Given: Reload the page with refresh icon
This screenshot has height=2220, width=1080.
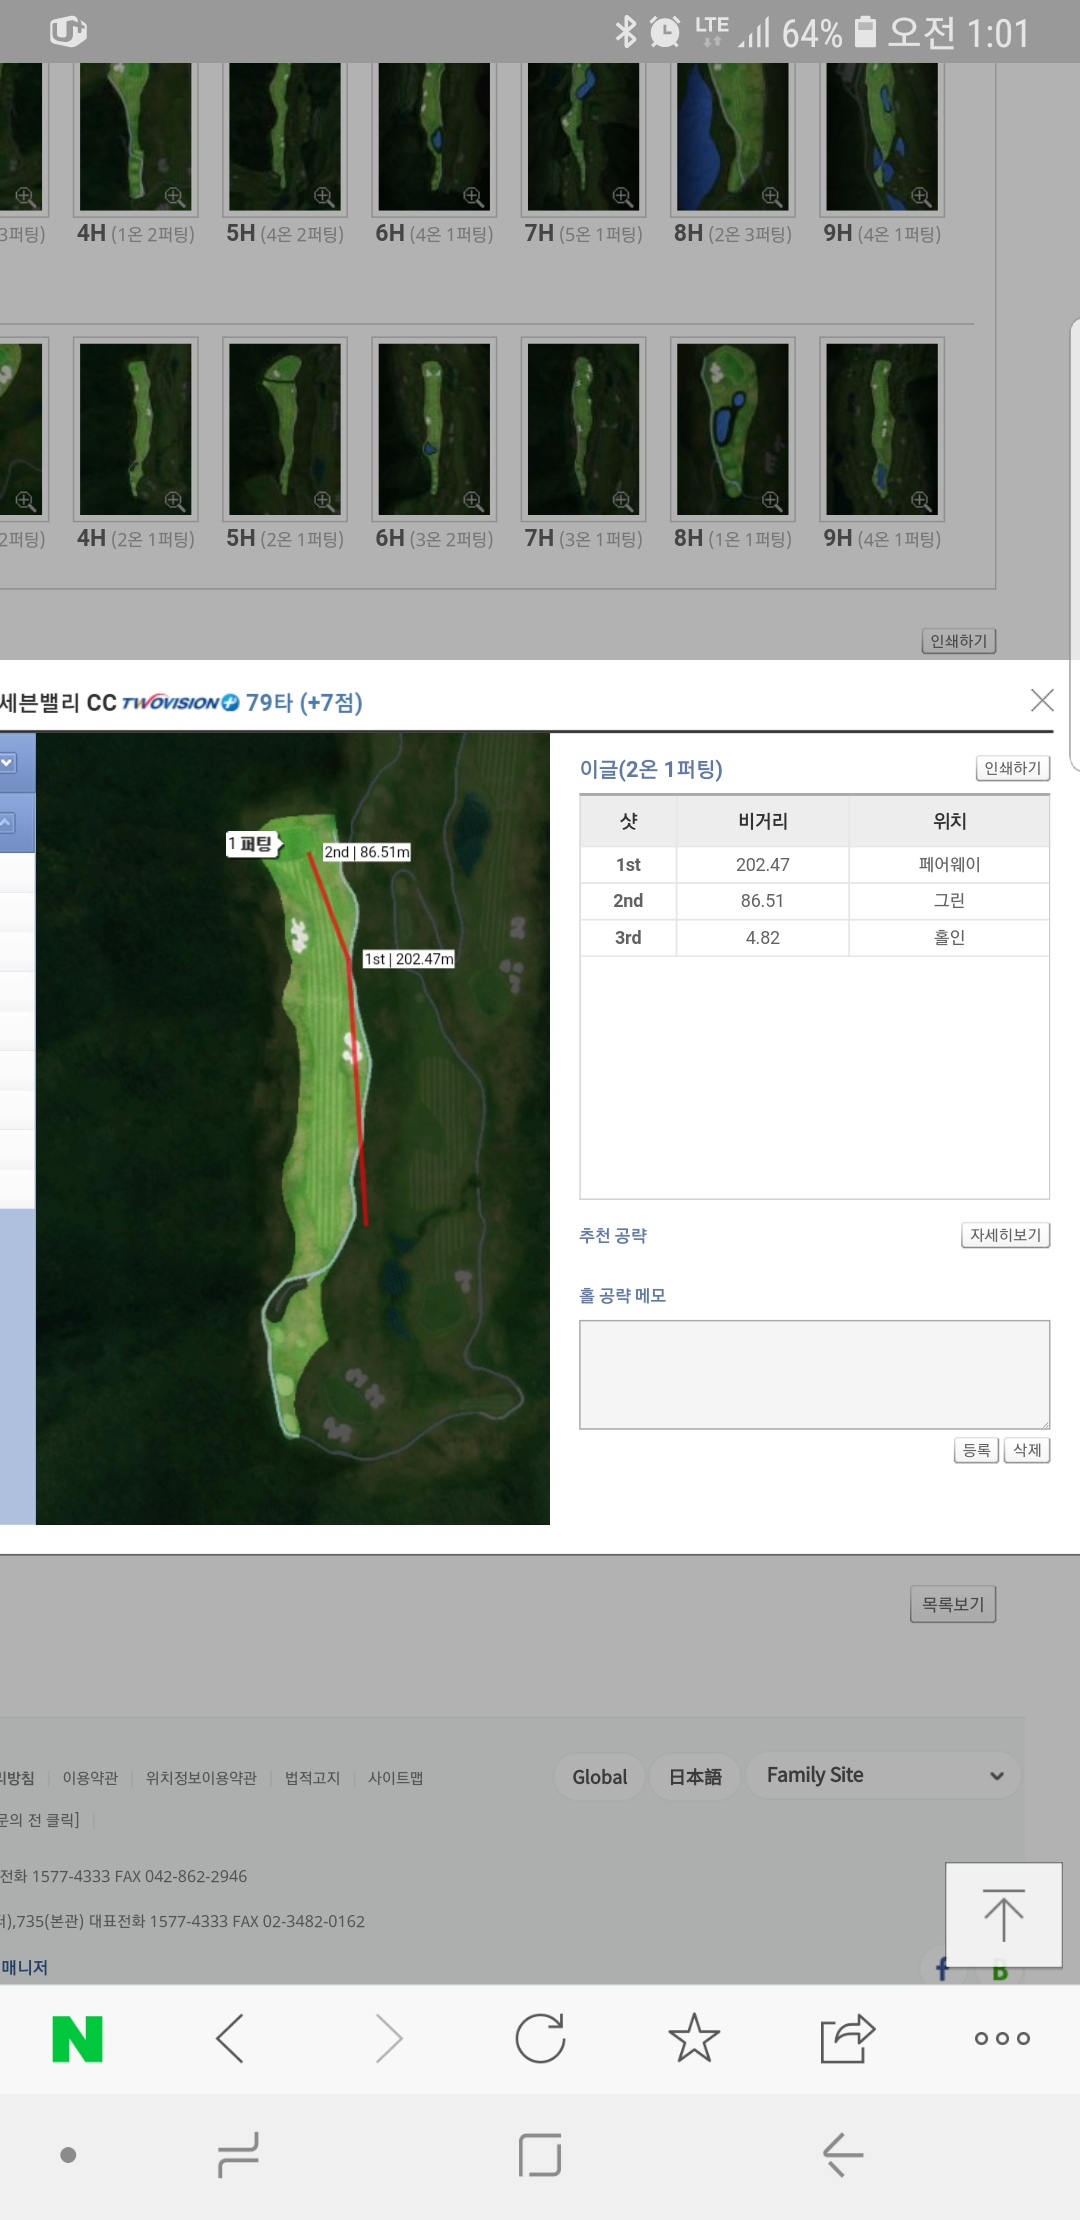Looking at the screenshot, I should (x=540, y=2038).
